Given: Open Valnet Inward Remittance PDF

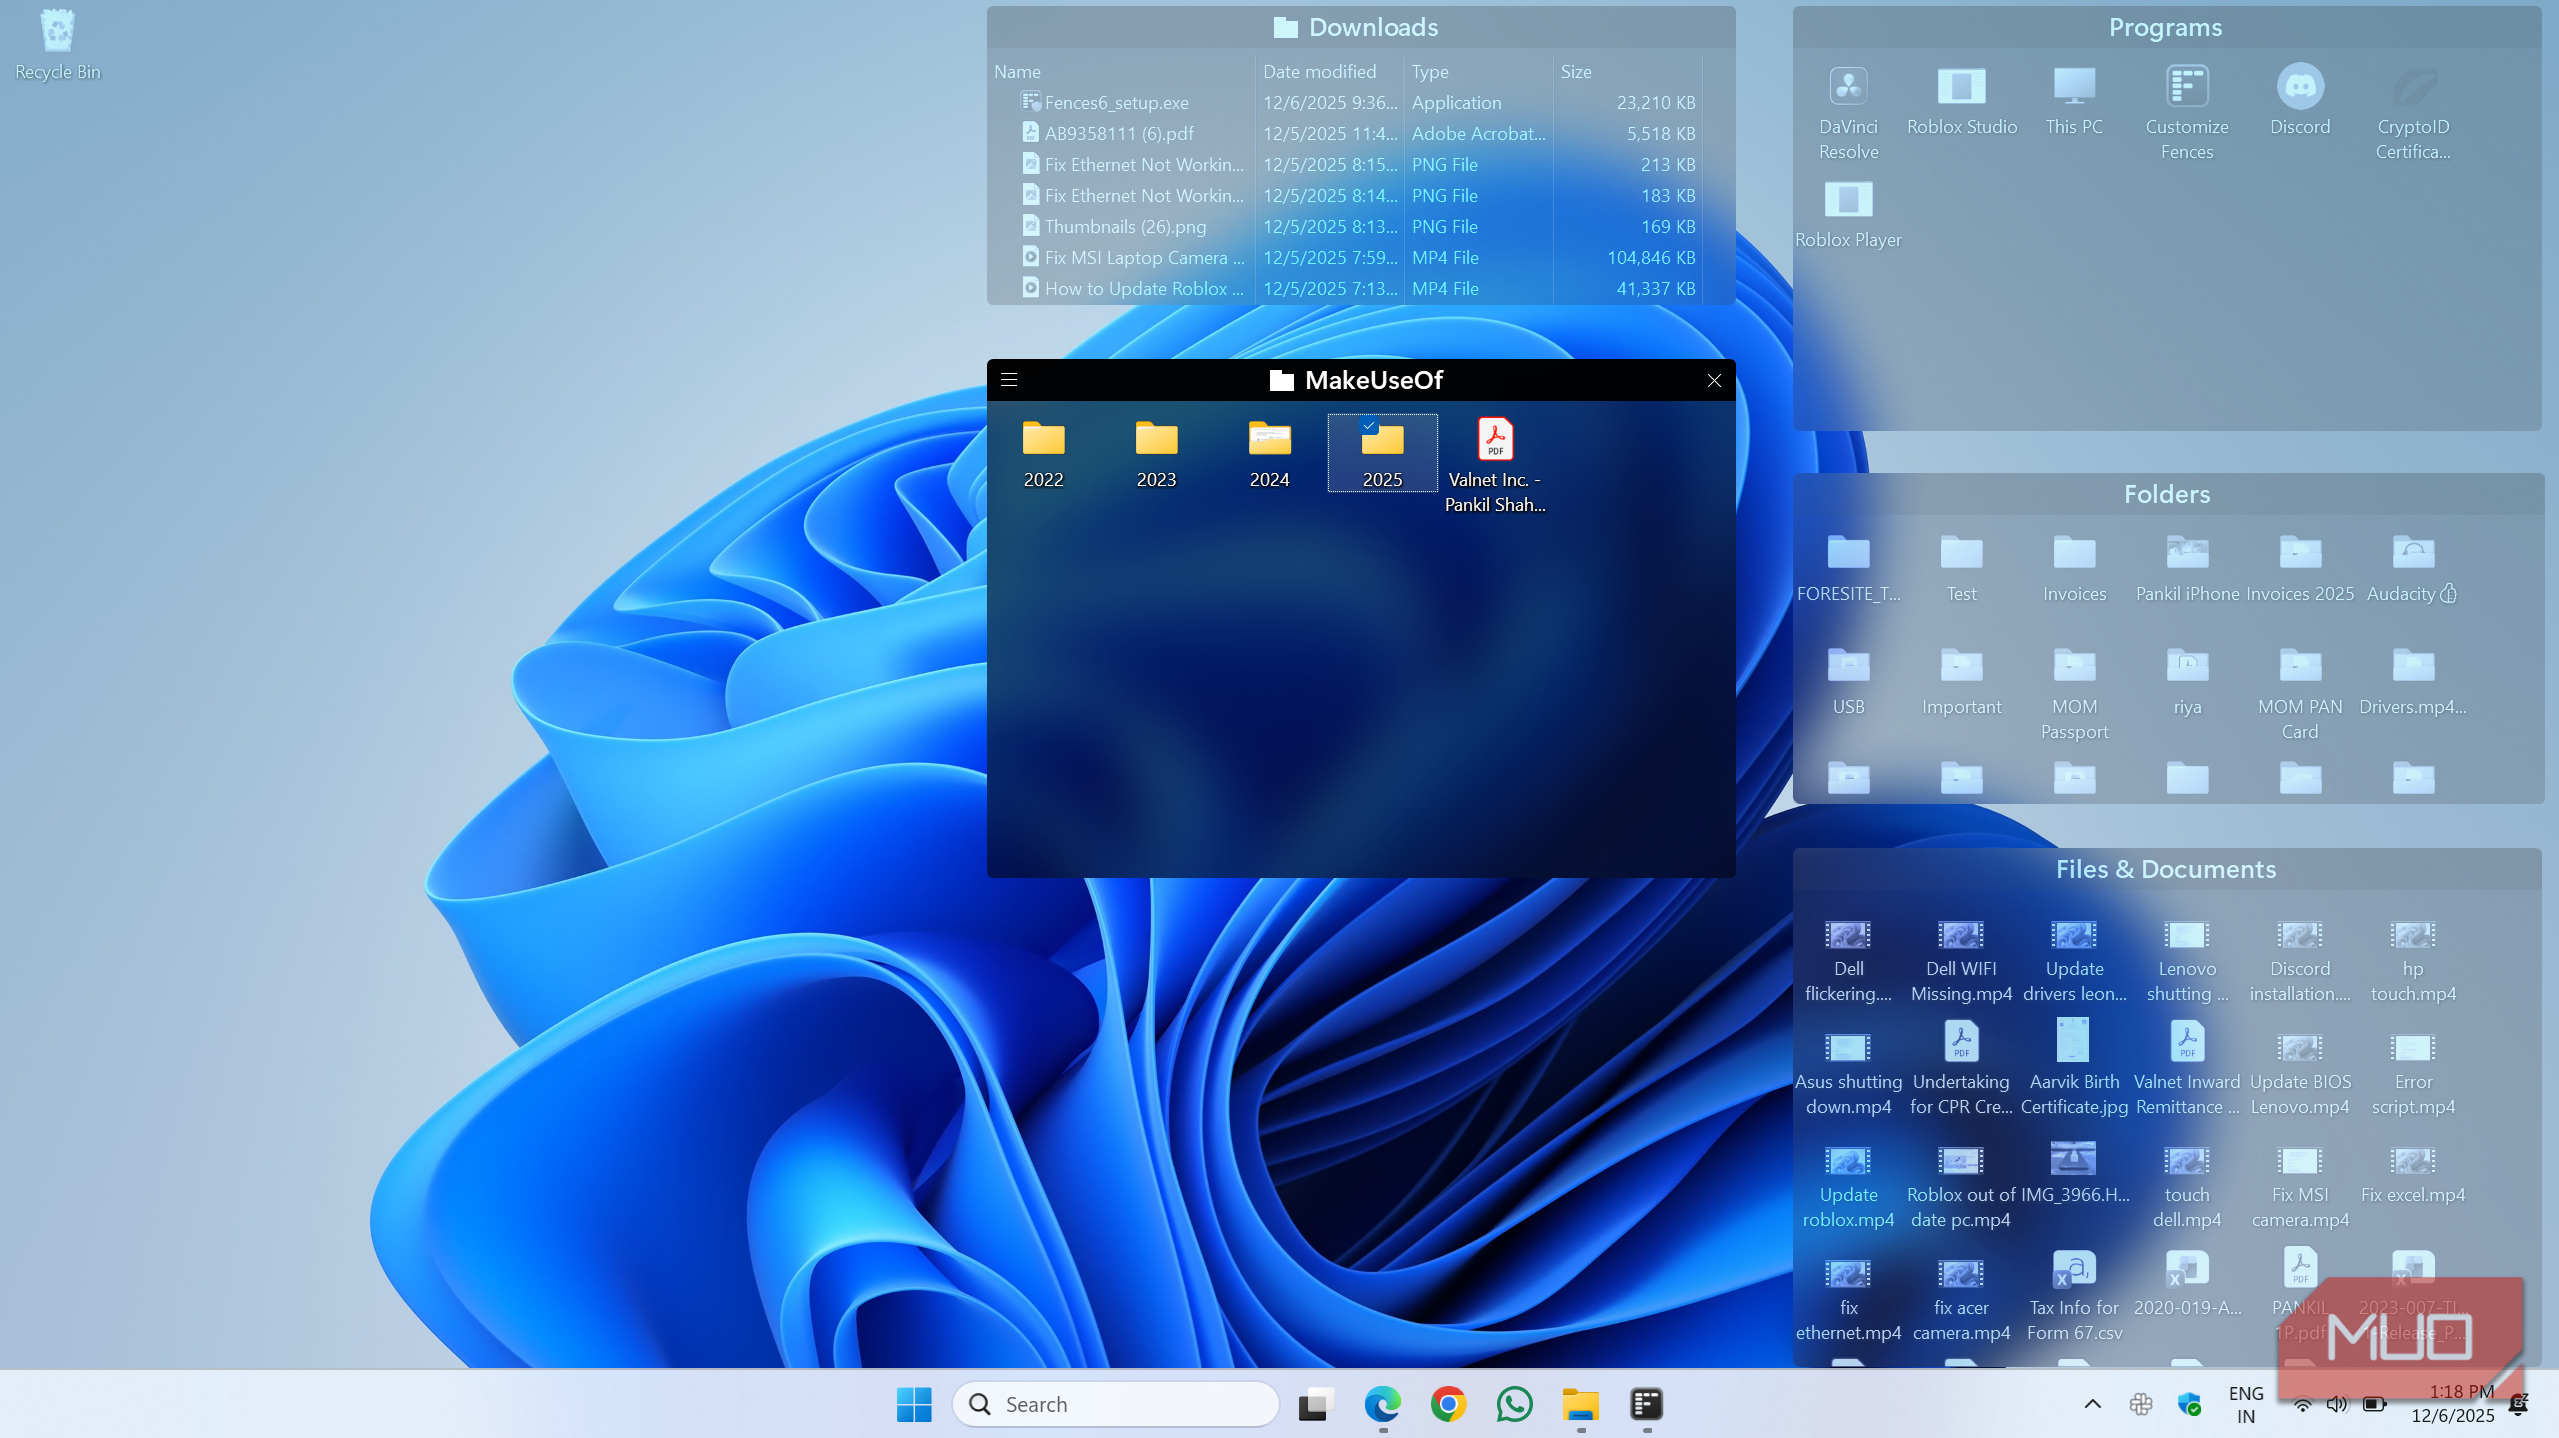Looking at the screenshot, I should click(2187, 1068).
